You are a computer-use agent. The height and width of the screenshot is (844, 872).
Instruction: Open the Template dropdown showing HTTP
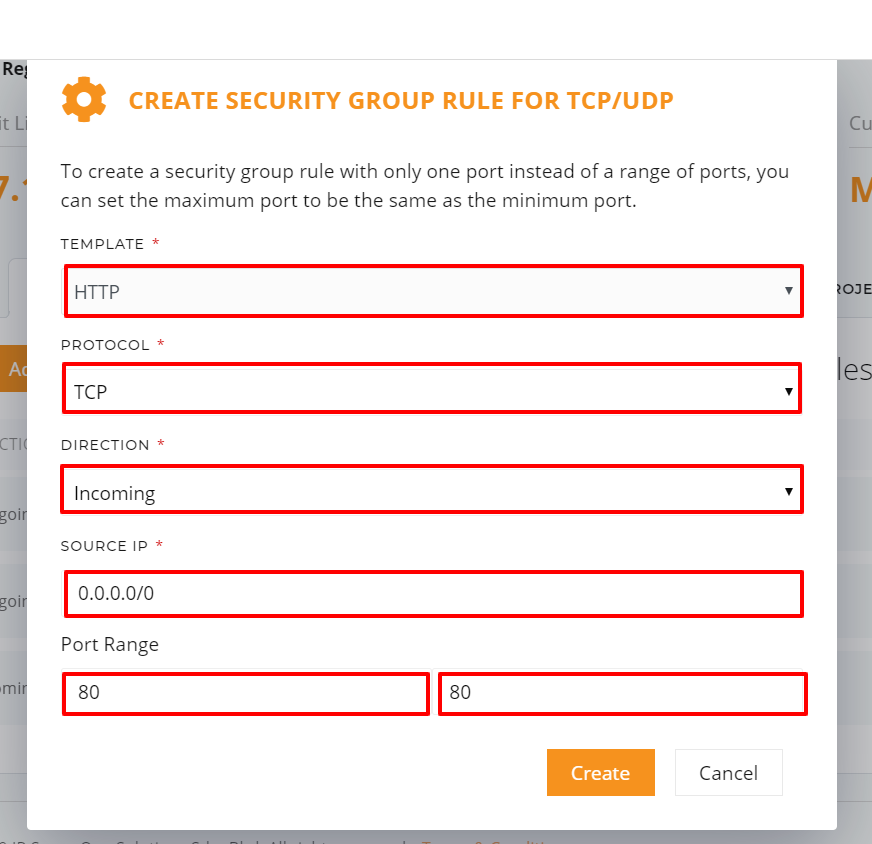433,291
